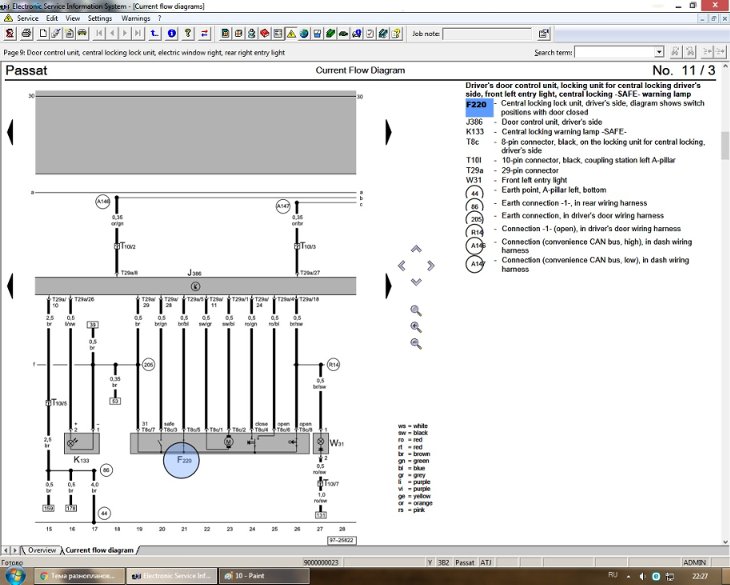
Task: Open the Windows Start button
Action: 13,576
